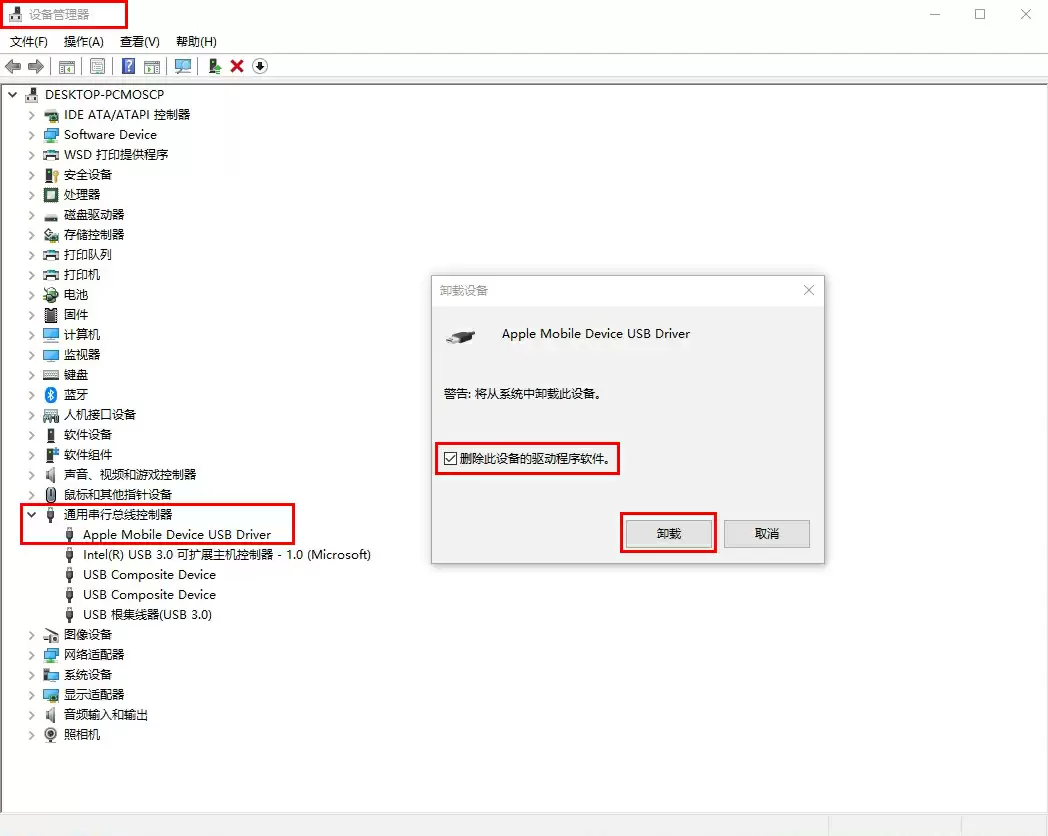Click the 取消 button to cancel uninstall

tap(766, 534)
